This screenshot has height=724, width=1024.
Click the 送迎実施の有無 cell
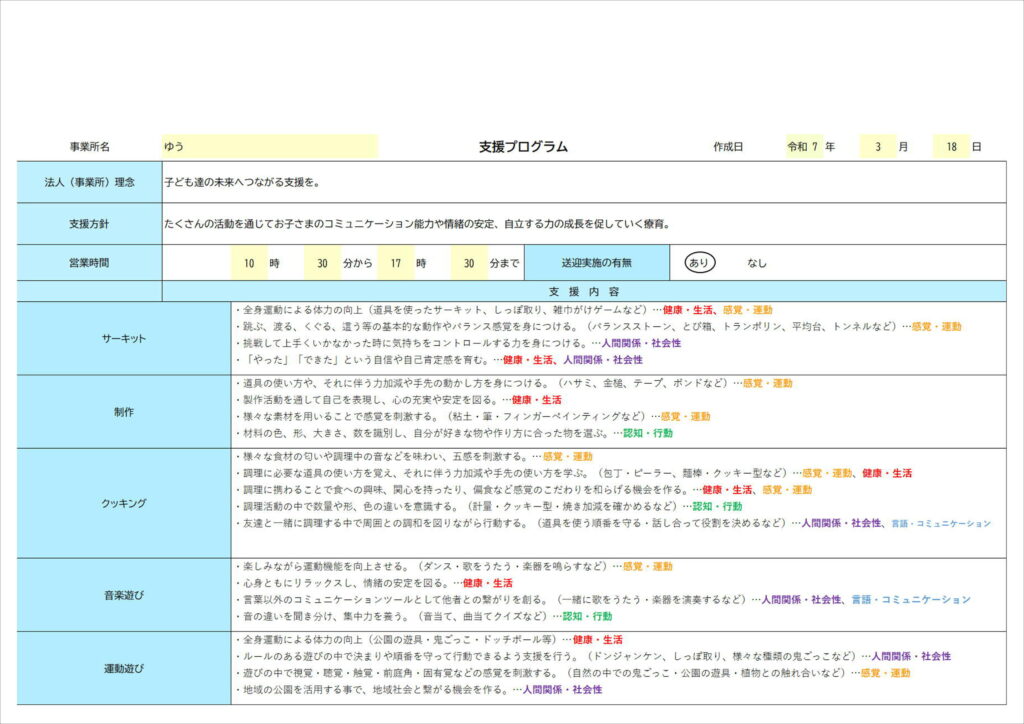pyautogui.click(x=596, y=263)
